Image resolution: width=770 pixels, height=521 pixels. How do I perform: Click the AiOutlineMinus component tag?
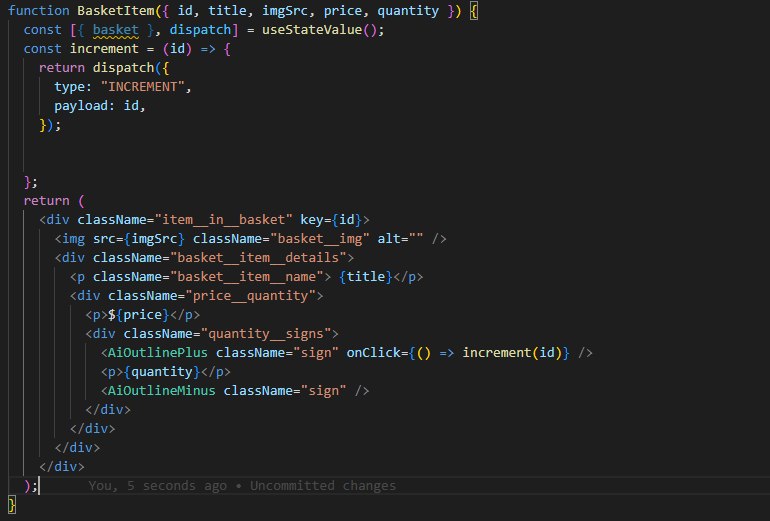click(162, 391)
